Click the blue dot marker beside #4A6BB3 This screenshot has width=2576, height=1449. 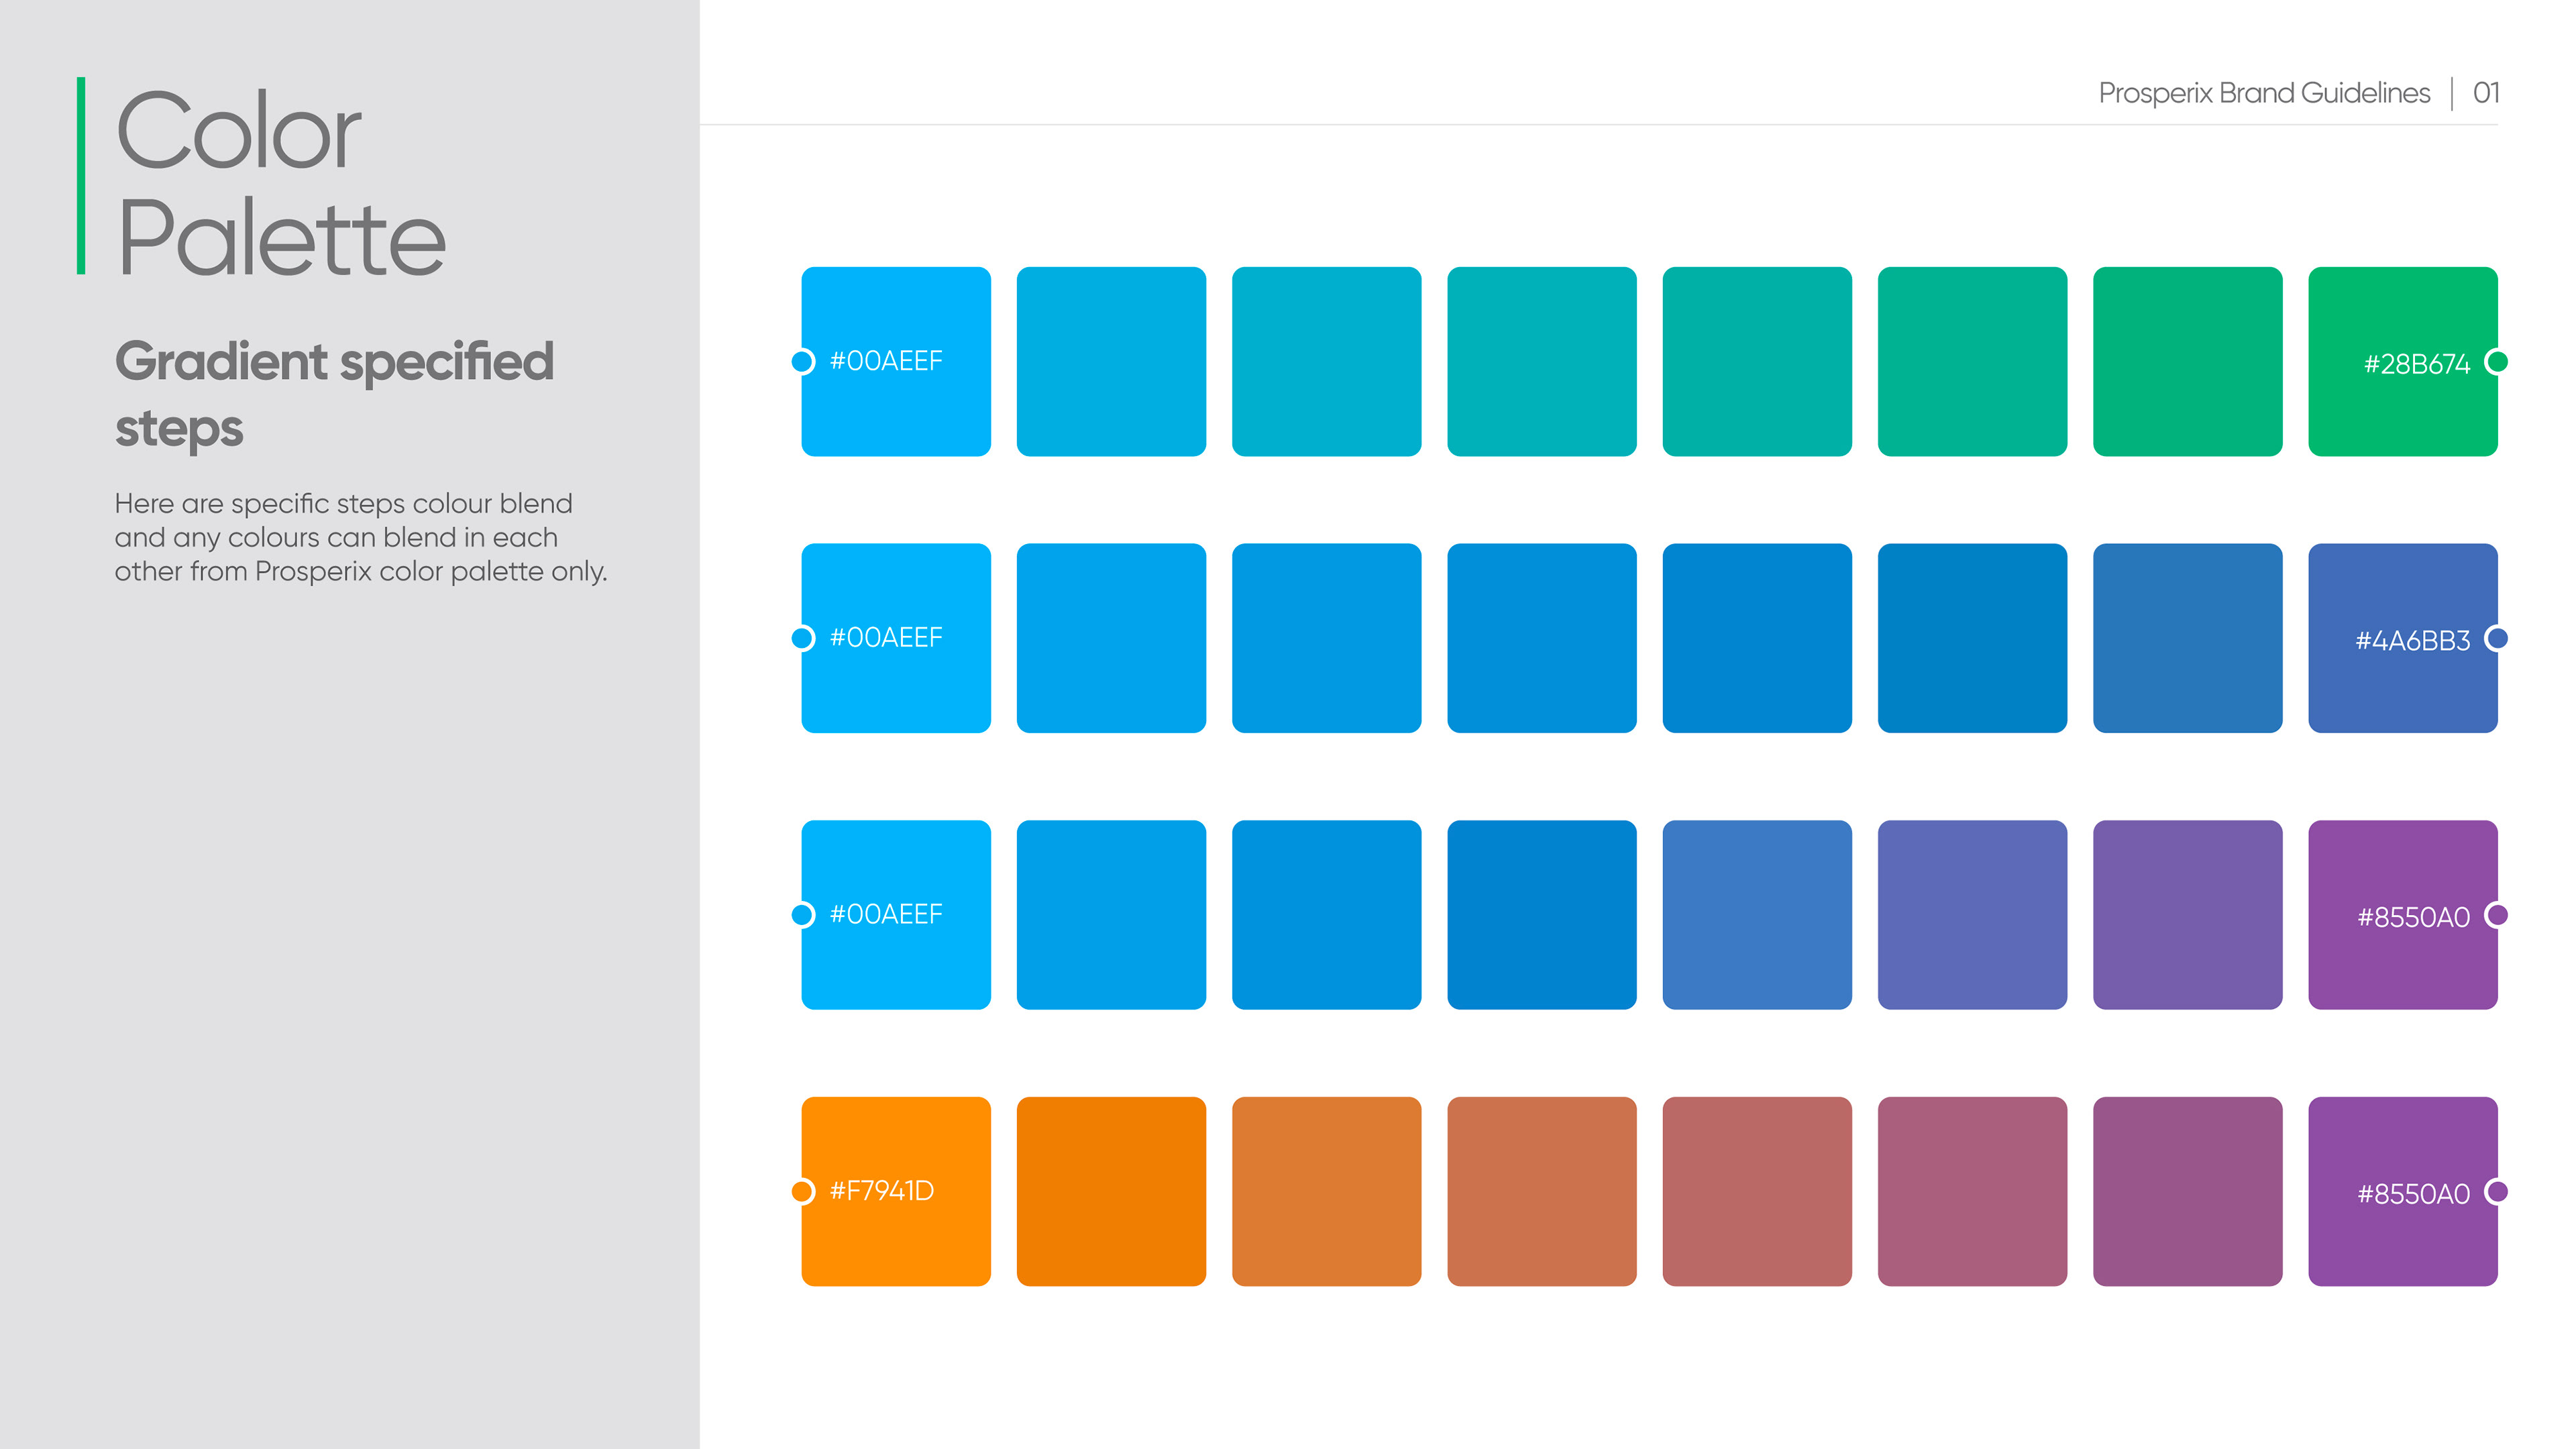tap(2497, 638)
